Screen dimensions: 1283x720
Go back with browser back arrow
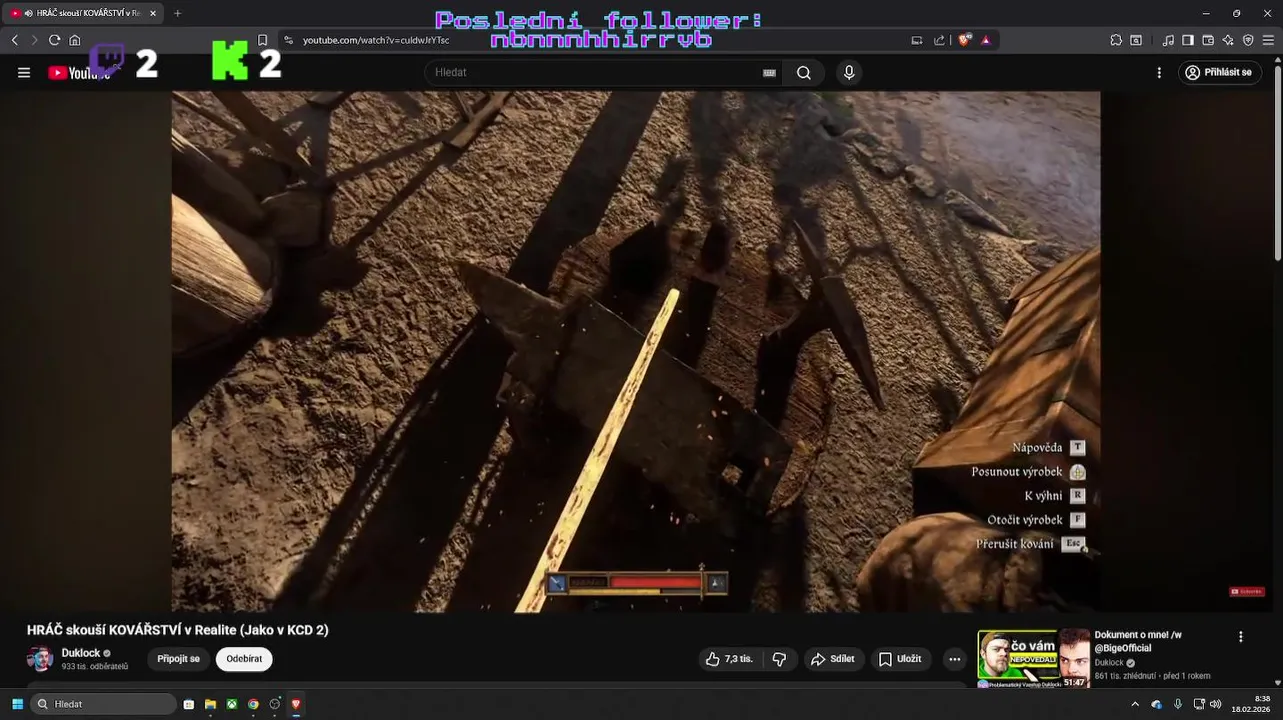coord(15,40)
